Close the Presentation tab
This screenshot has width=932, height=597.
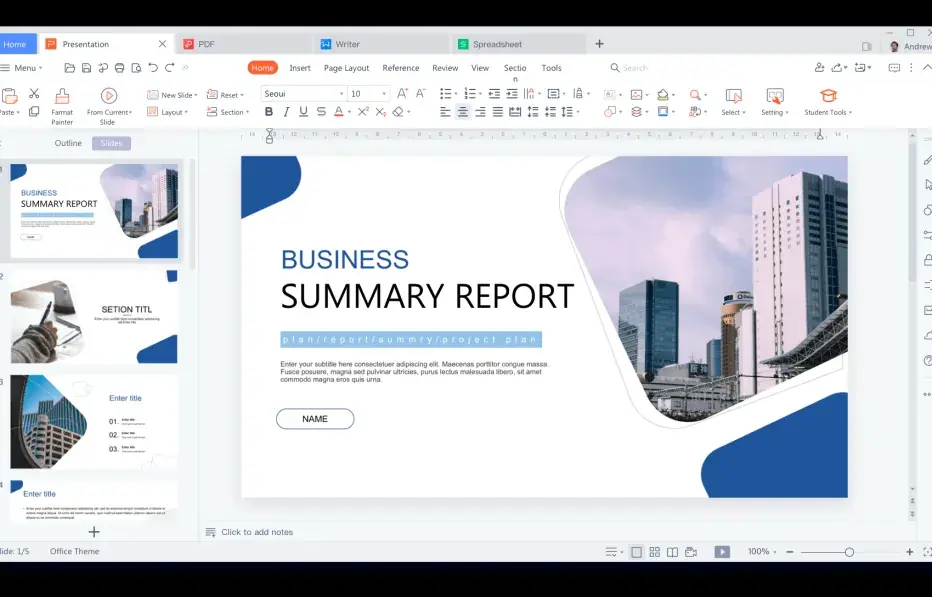[x=162, y=44]
